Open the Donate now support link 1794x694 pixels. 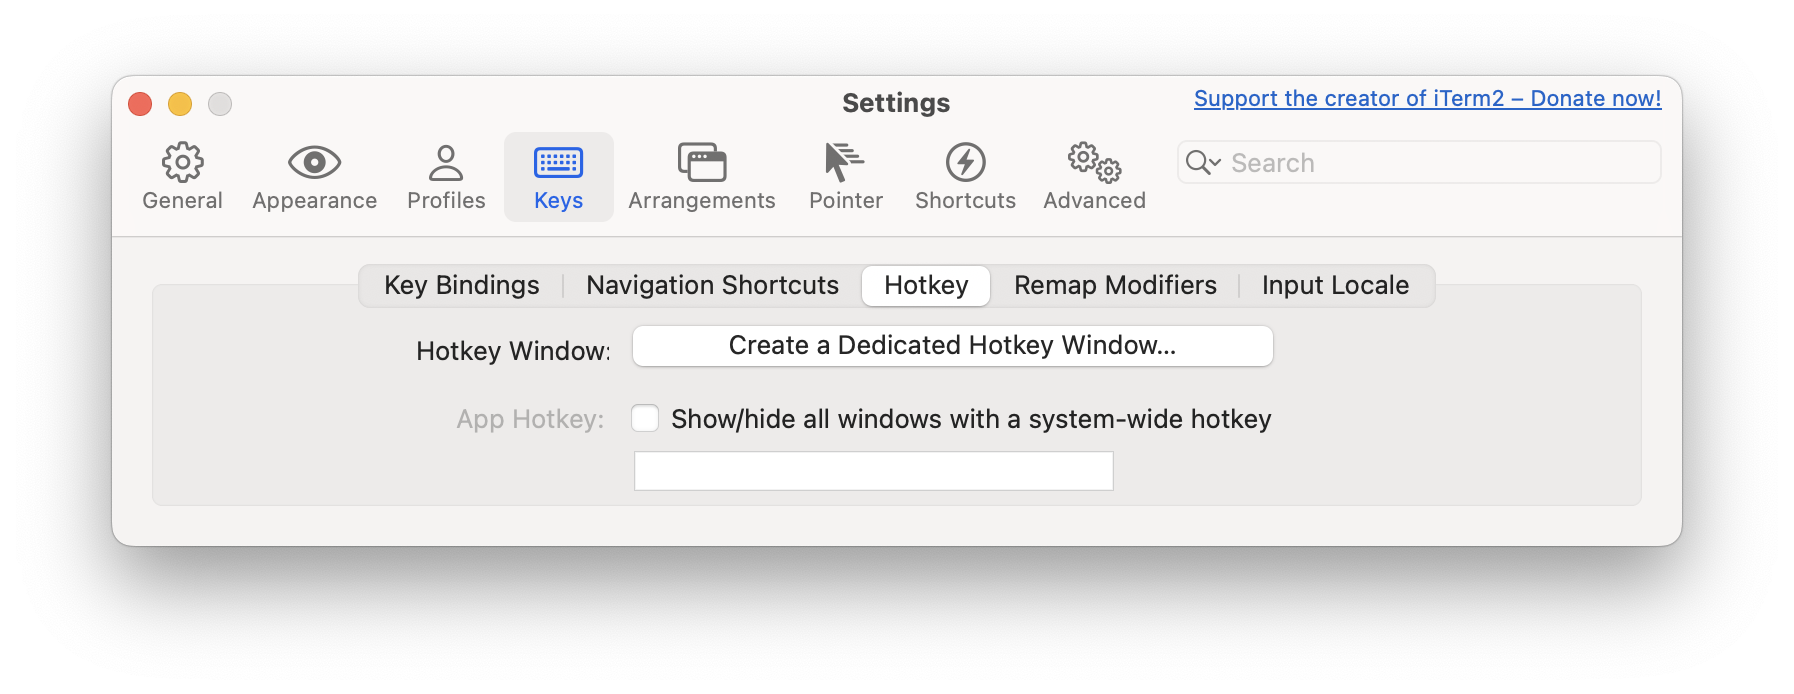(1427, 98)
